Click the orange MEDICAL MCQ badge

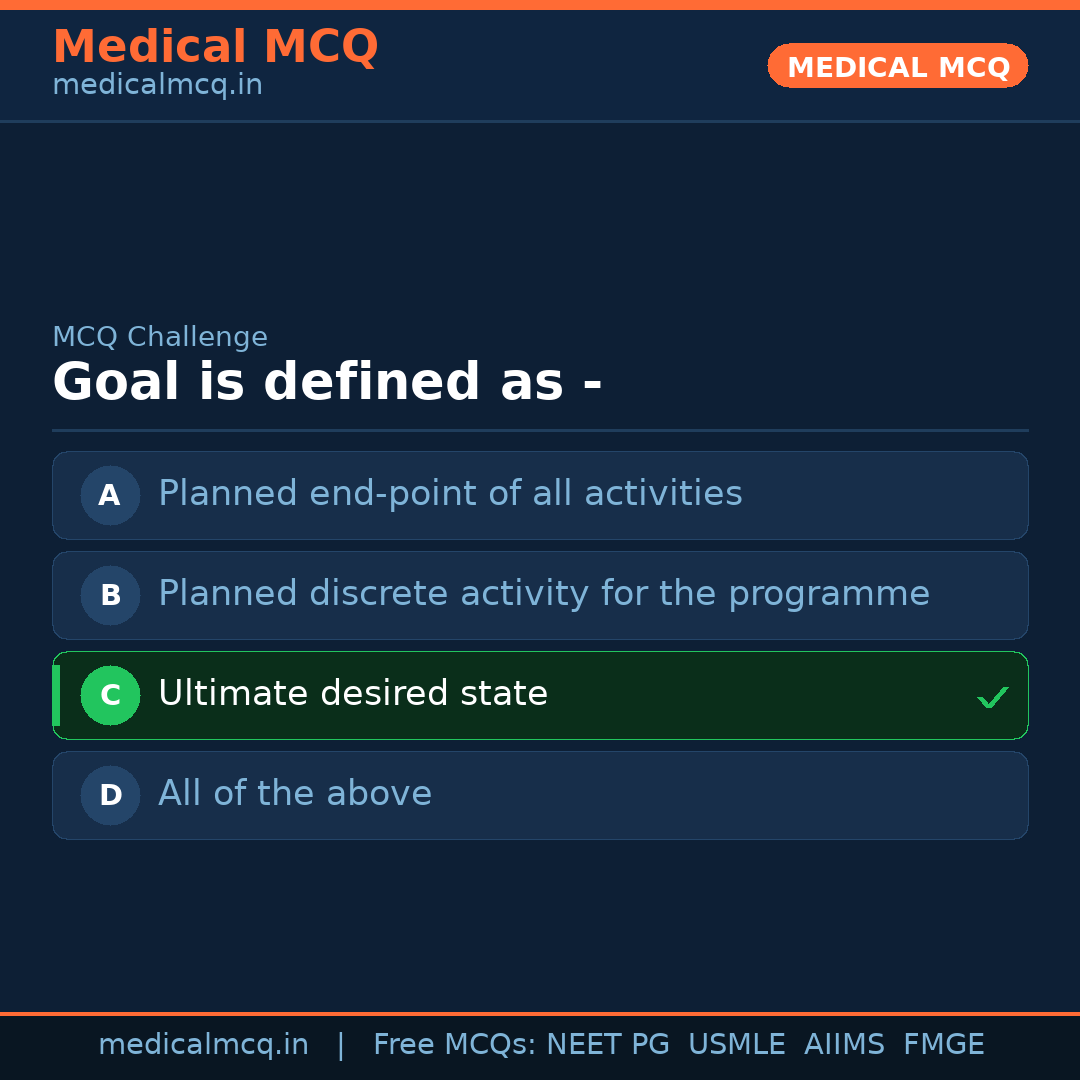coord(897,66)
